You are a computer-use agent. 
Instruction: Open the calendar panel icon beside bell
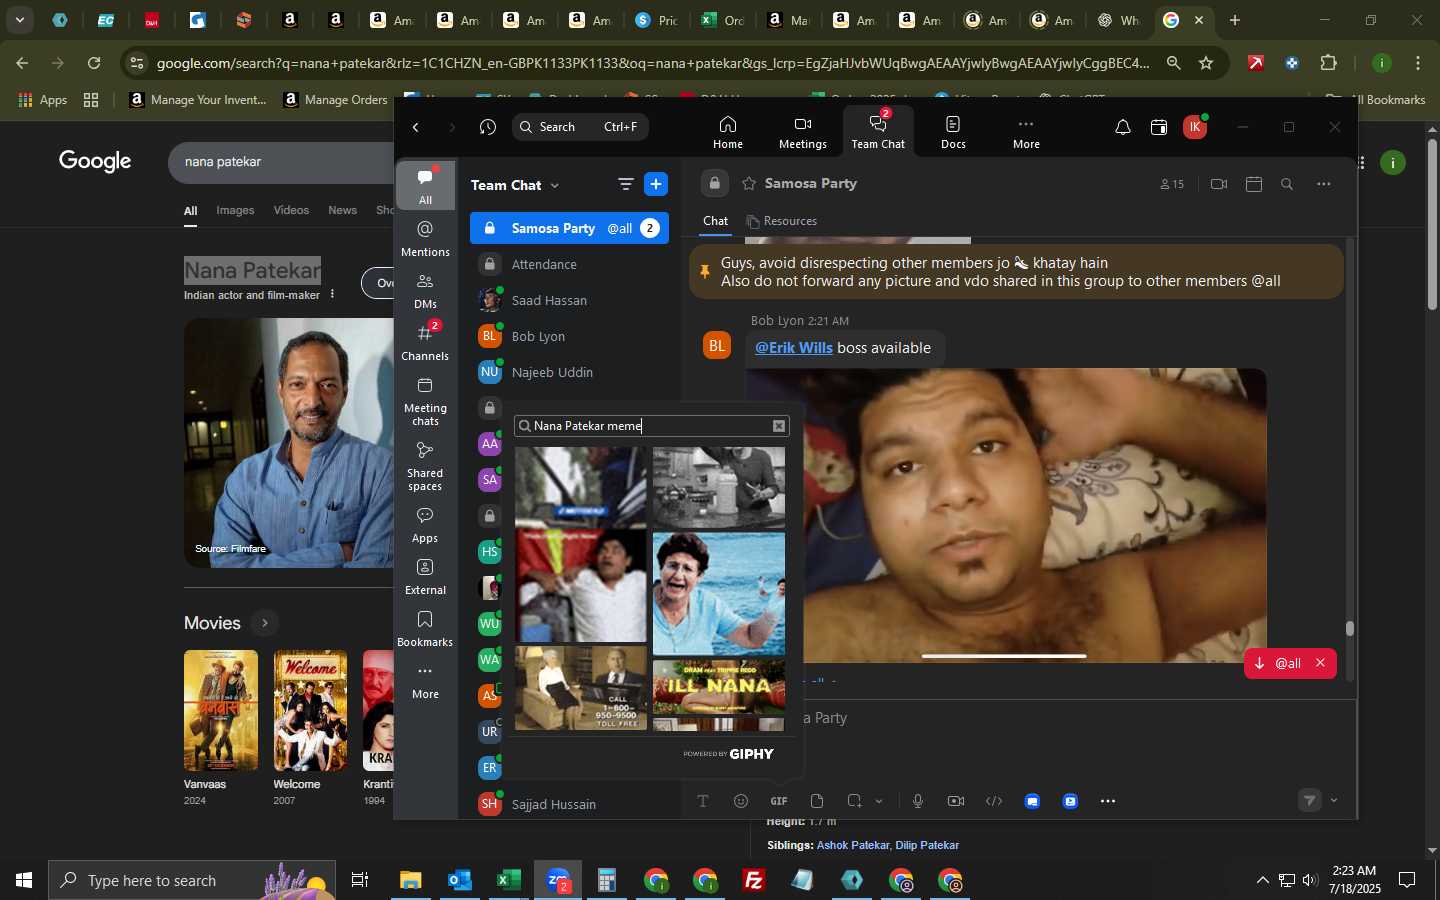[1158, 127]
